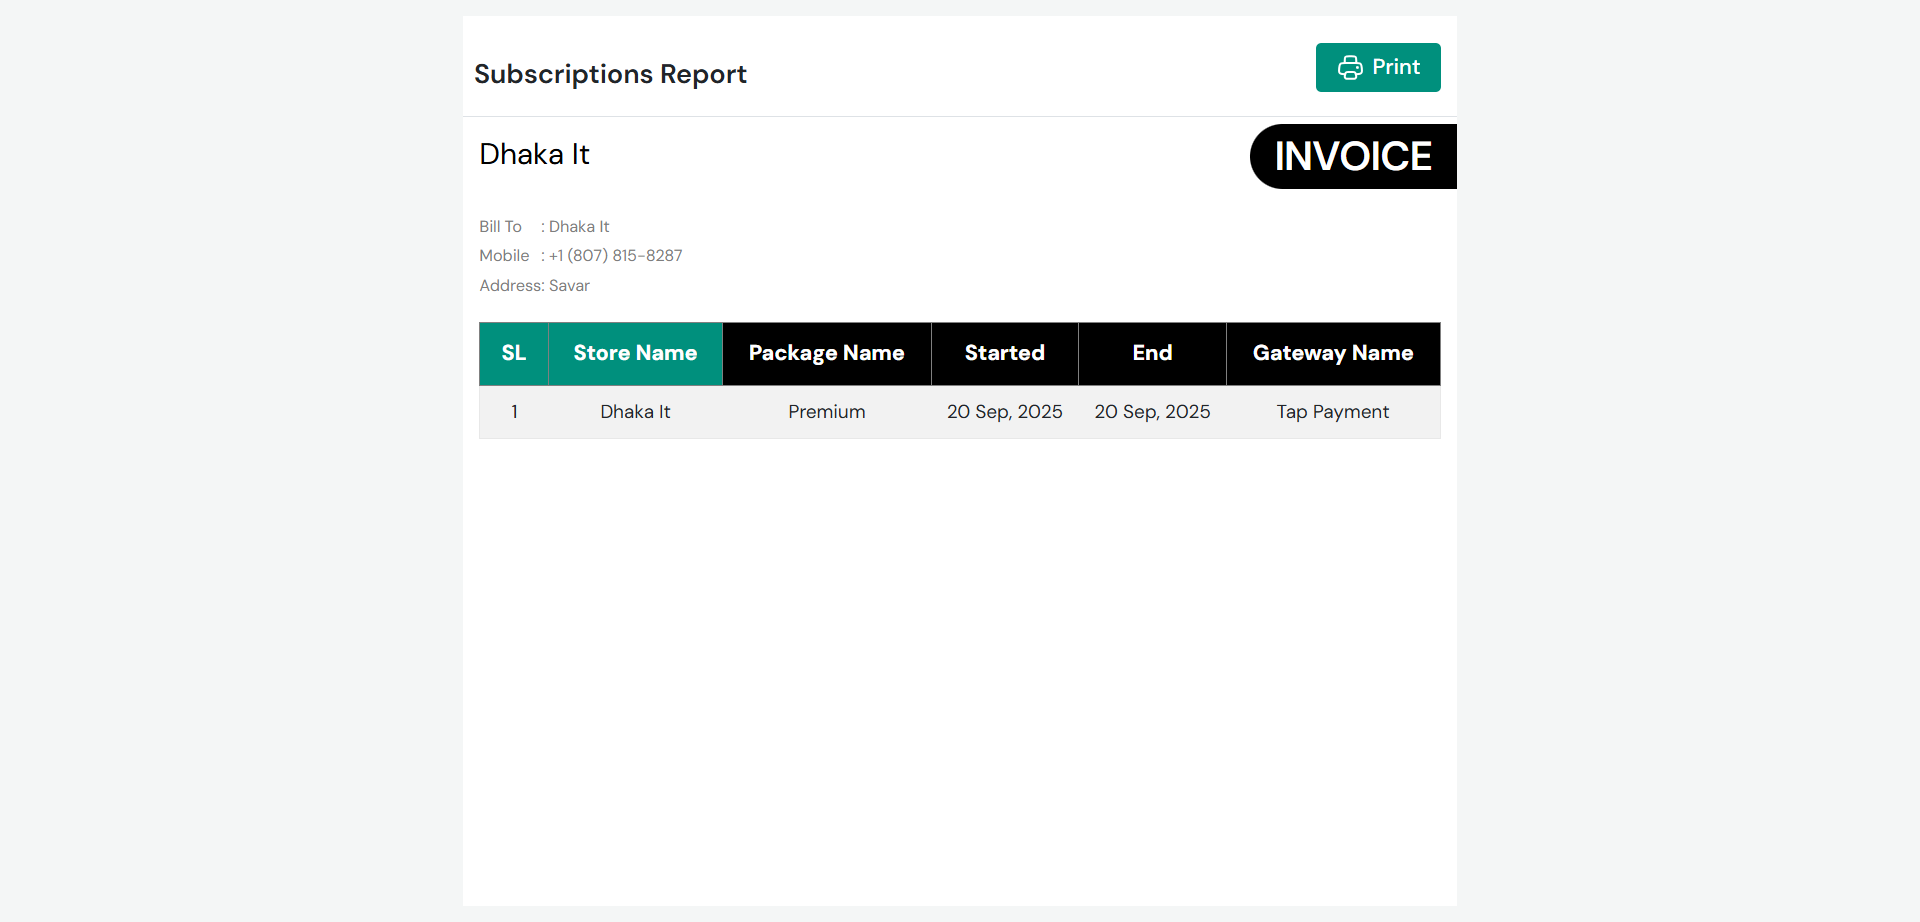Select the Package Name column header

pos(826,353)
